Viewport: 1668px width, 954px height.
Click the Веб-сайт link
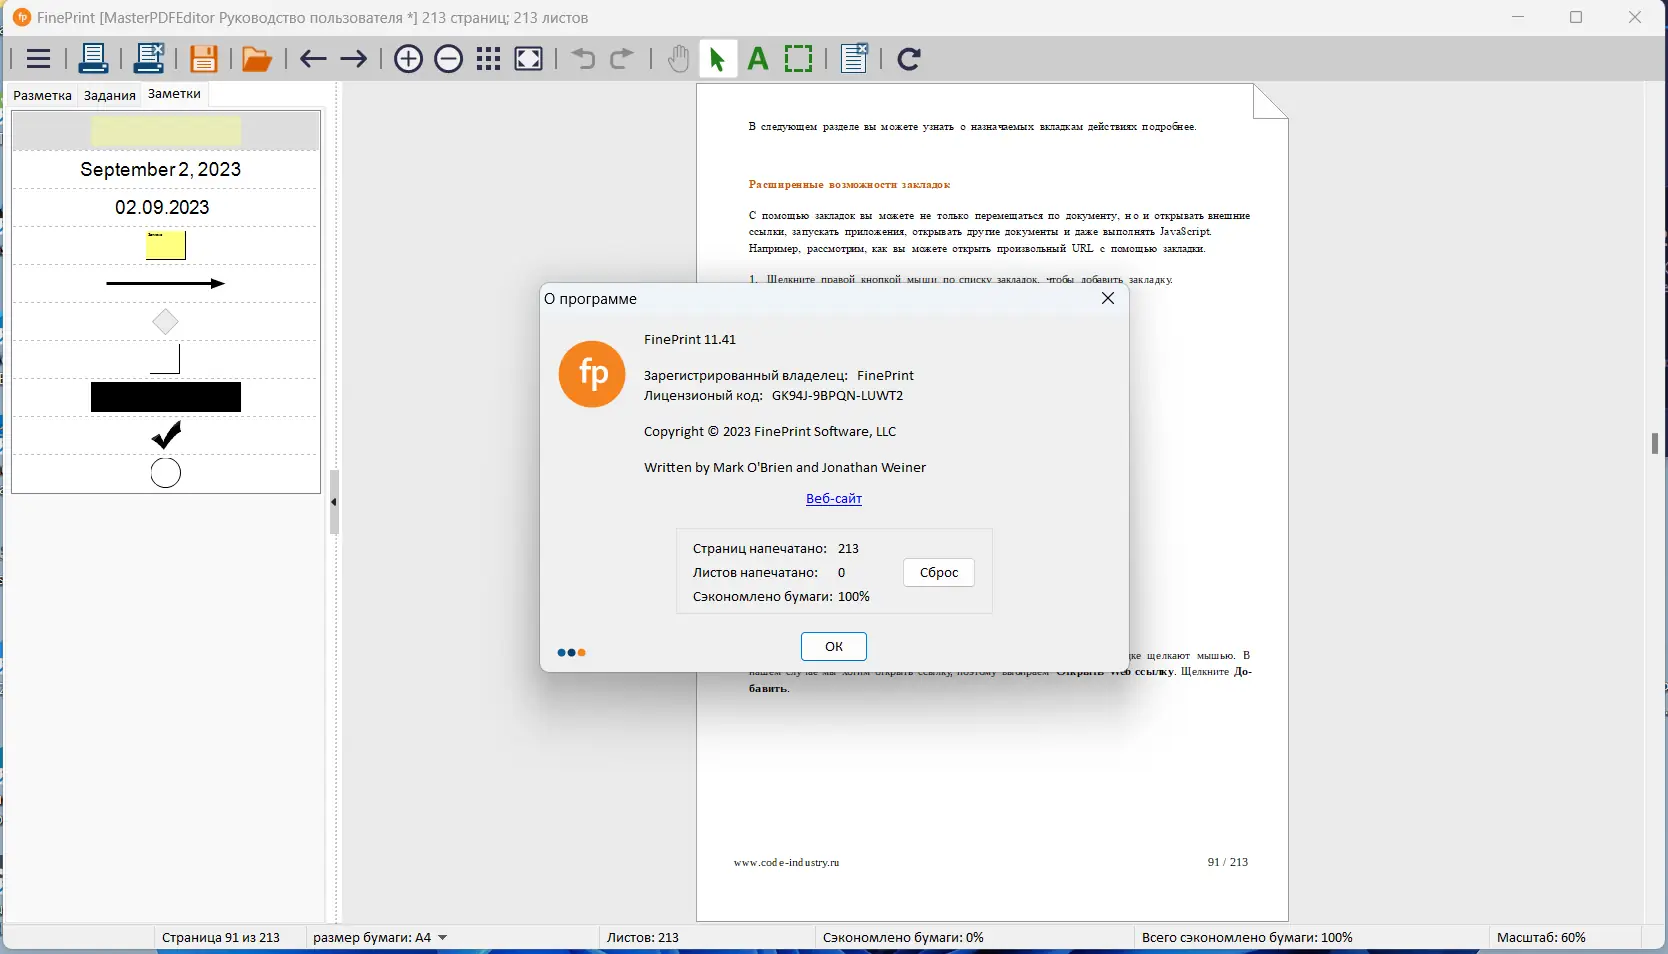(834, 498)
